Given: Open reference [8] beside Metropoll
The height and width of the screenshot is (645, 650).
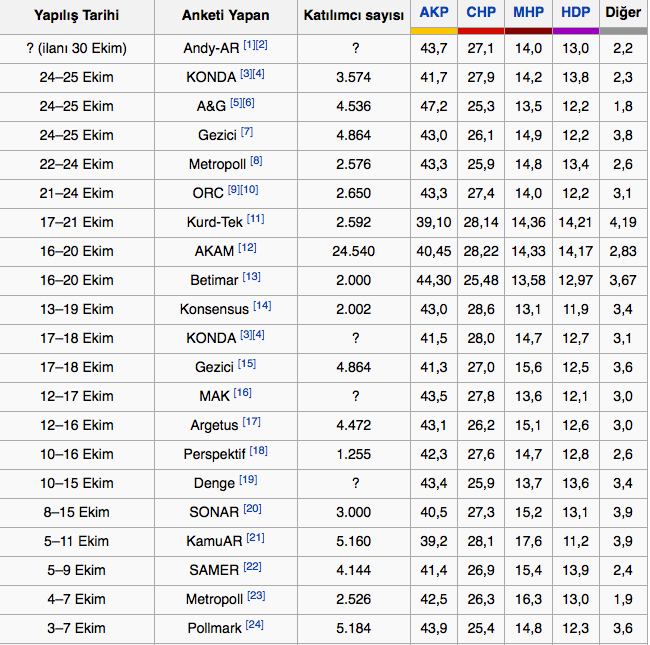Looking at the screenshot, I should (x=256, y=160).
